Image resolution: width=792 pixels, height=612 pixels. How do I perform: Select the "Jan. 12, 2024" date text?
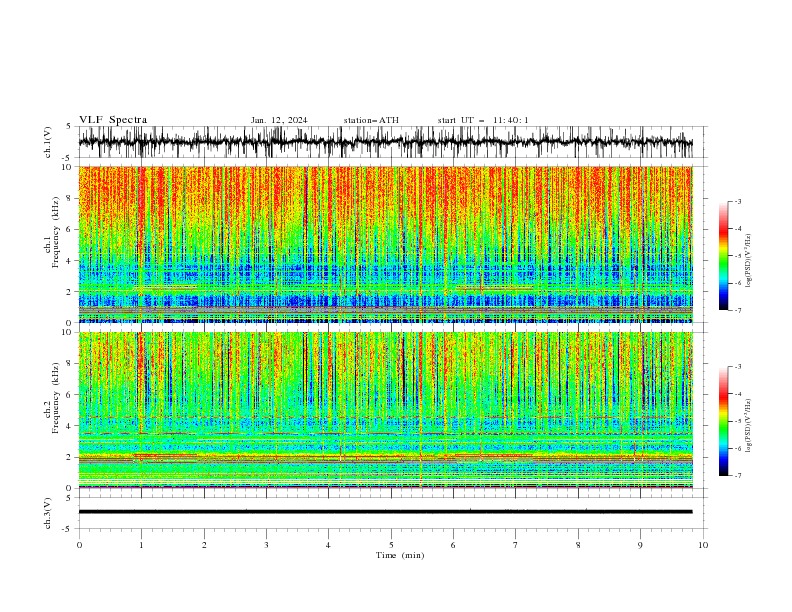(279, 120)
